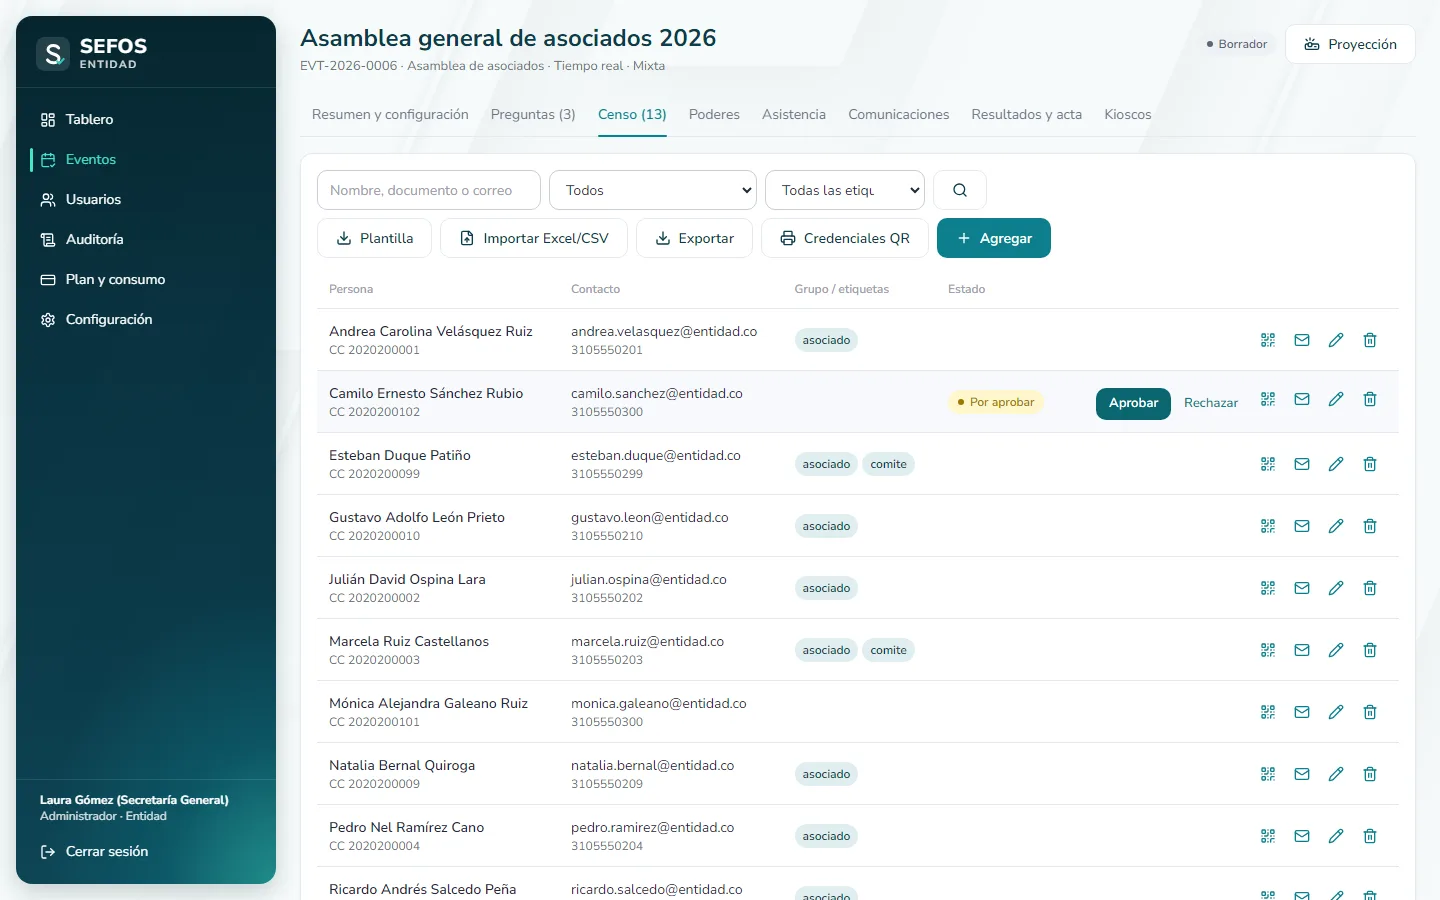1440x900 pixels.
Task: Open the Todas las etiquetas dropdown
Action: (x=845, y=190)
